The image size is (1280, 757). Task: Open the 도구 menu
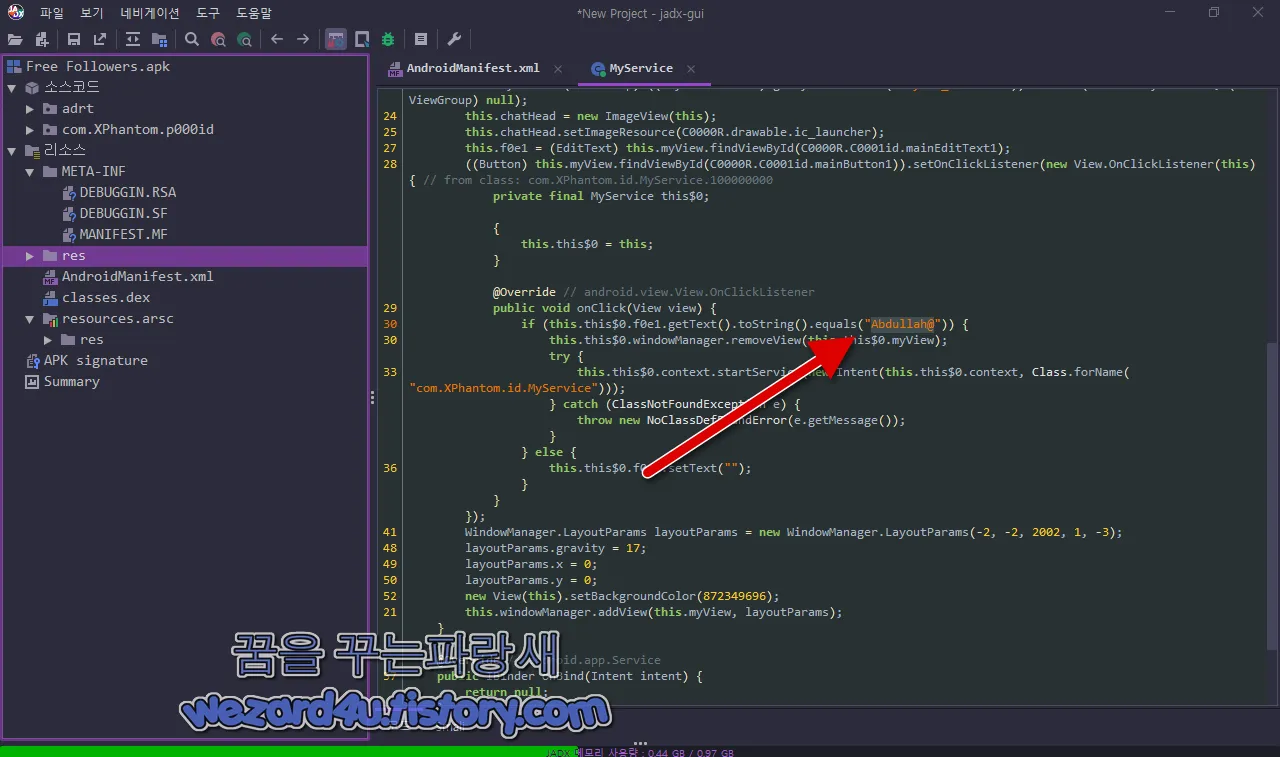(208, 13)
